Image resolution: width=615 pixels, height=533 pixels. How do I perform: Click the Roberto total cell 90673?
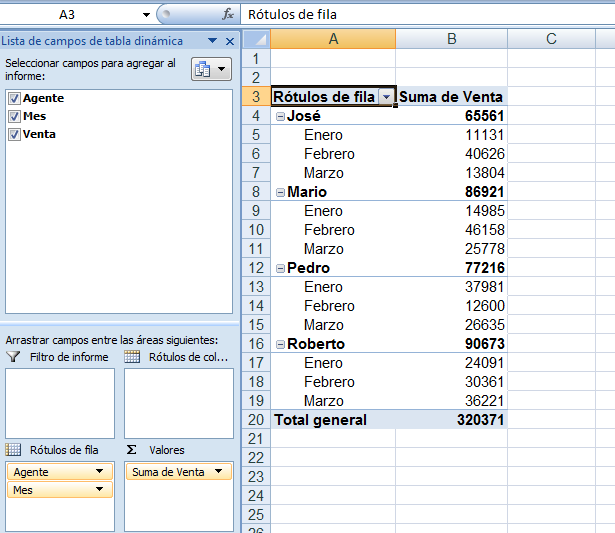pyautogui.click(x=451, y=344)
